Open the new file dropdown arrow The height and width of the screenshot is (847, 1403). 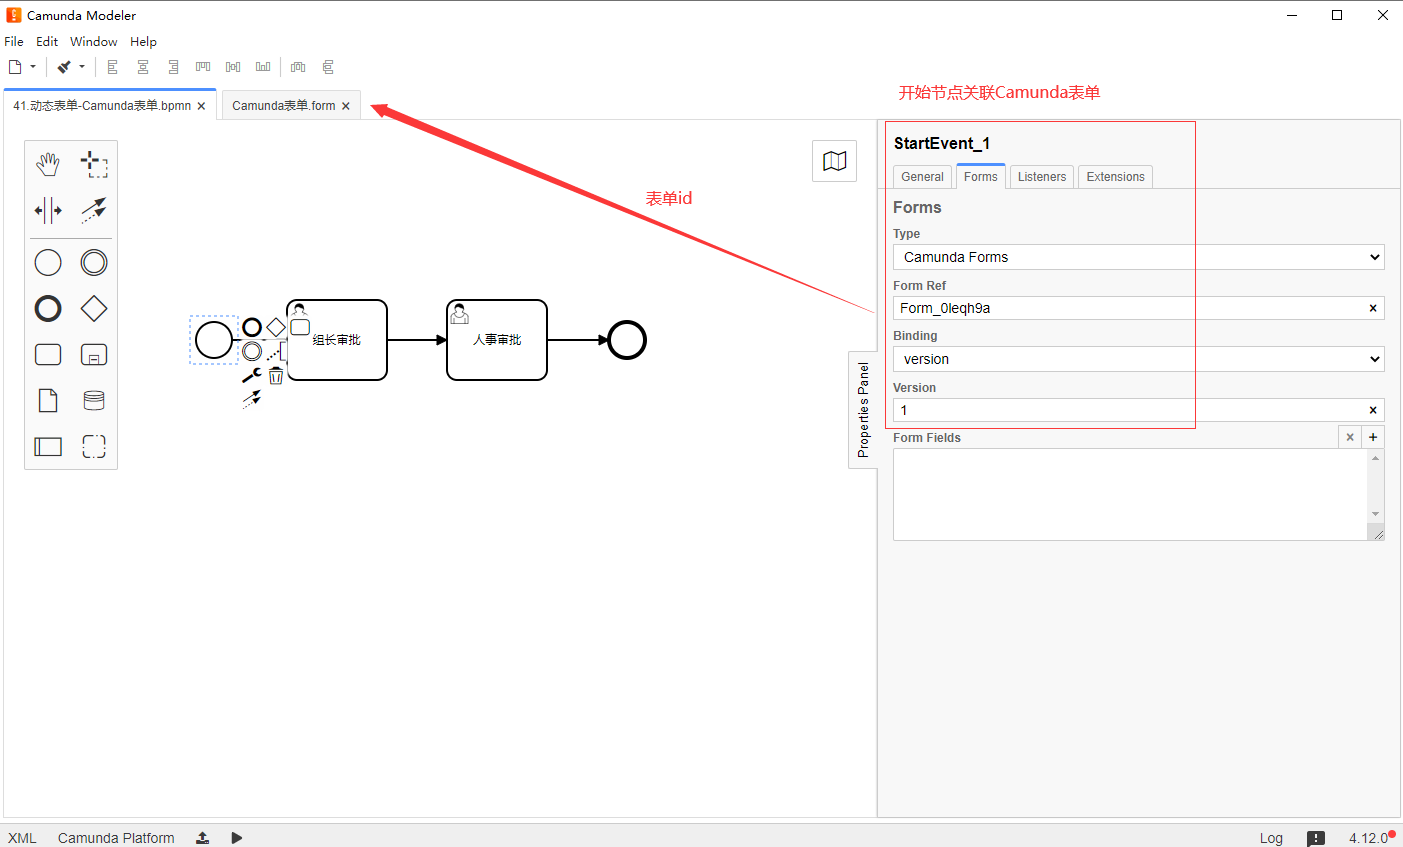click(x=33, y=67)
